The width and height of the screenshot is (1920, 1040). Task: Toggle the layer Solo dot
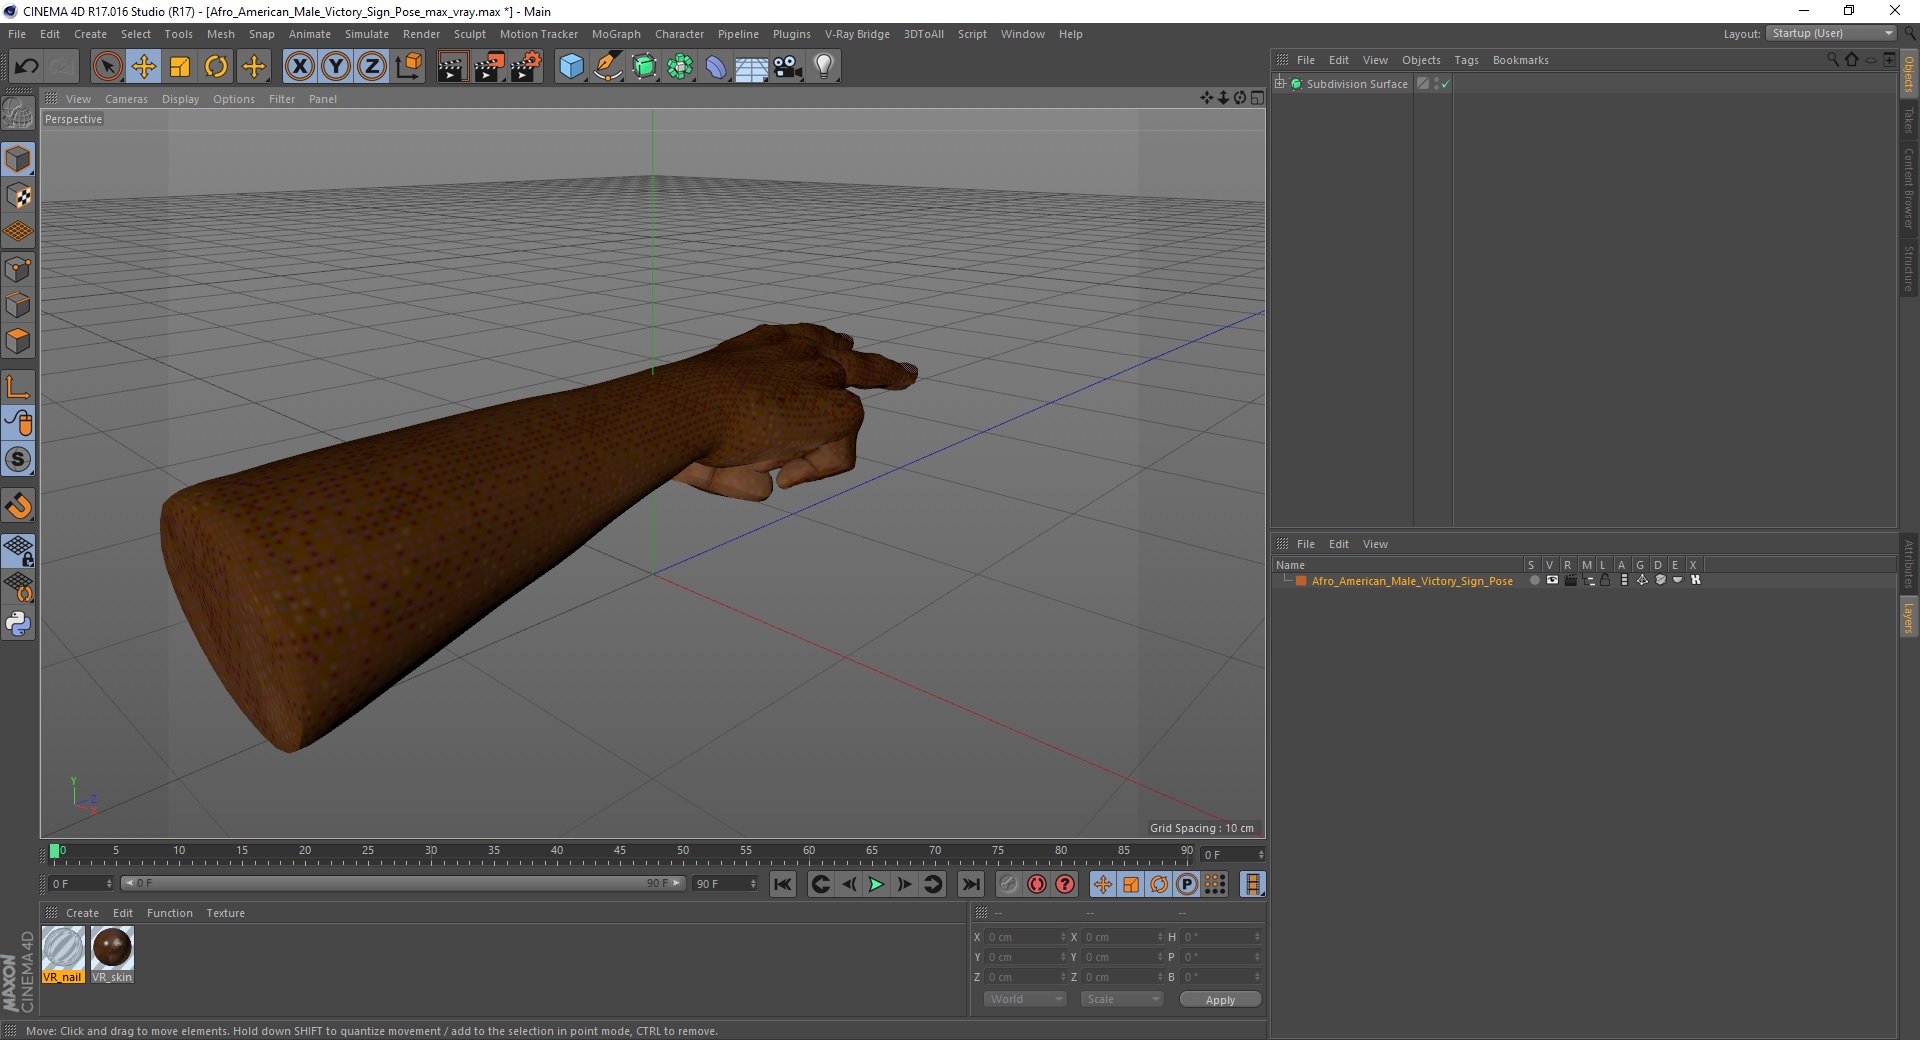[1534, 580]
